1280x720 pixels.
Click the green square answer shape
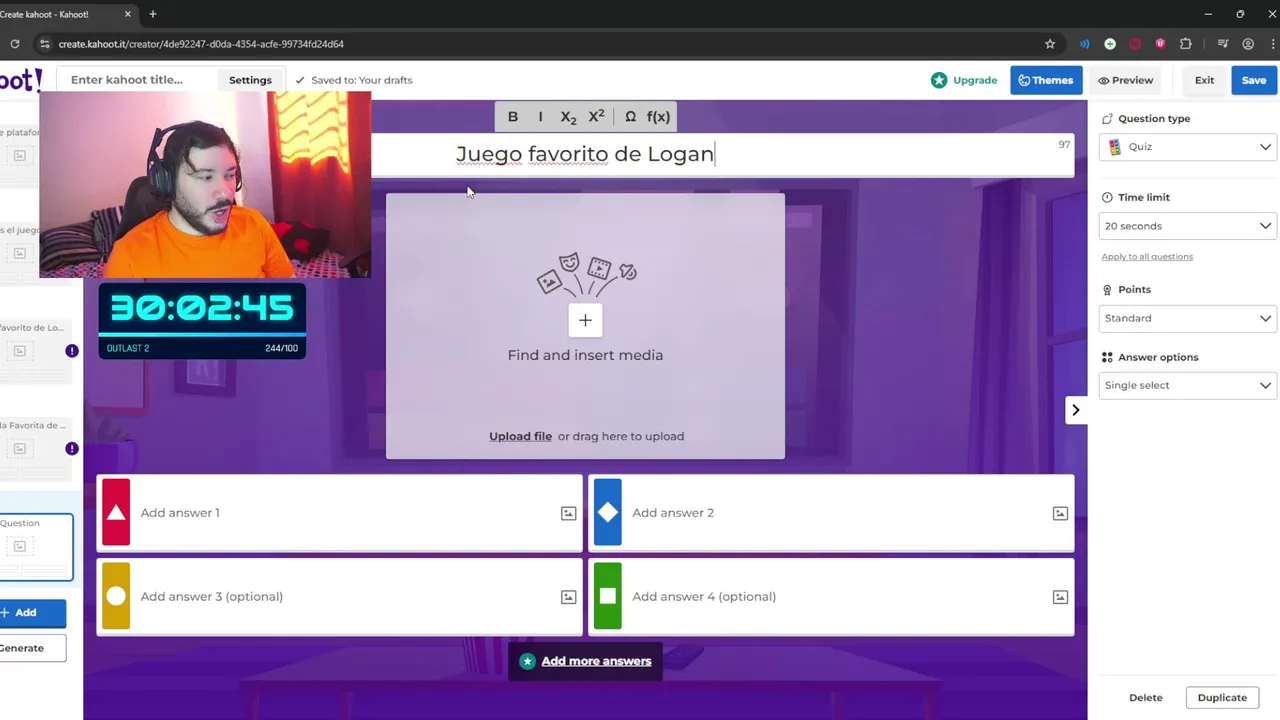click(x=607, y=596)
